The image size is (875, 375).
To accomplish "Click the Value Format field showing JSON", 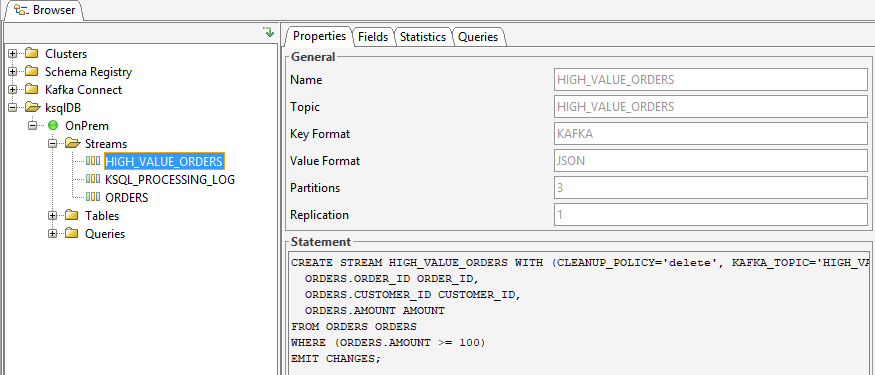I will coord(710,161).
